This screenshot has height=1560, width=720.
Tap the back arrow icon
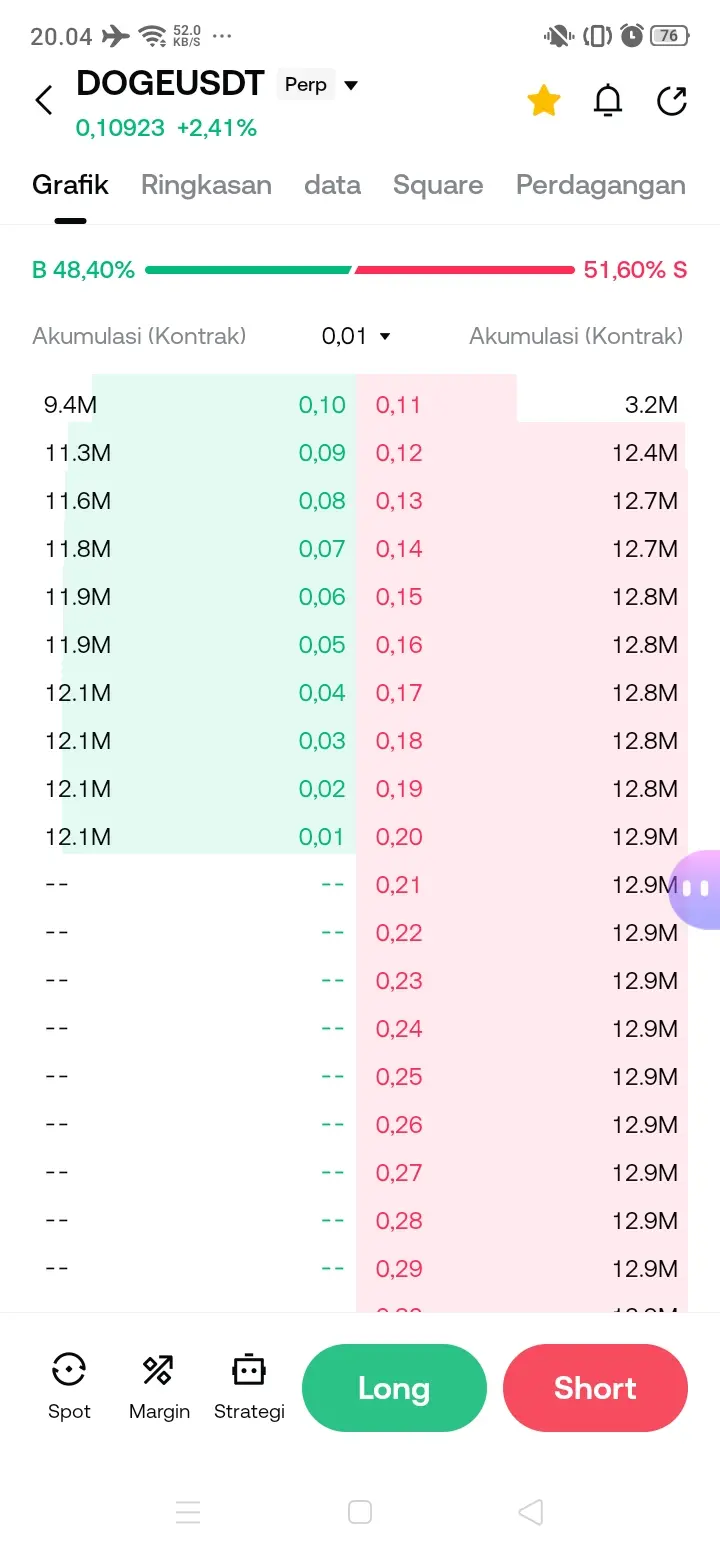44,100
